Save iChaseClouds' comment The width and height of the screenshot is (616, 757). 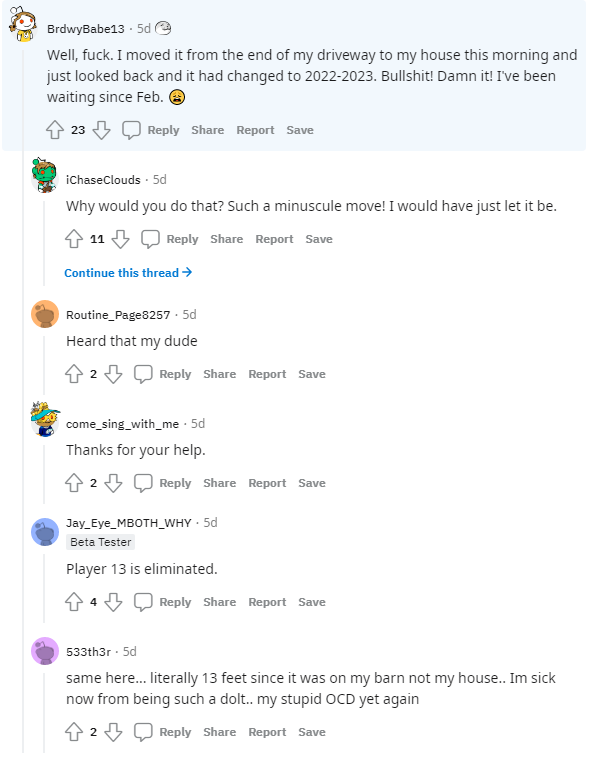tap(319, 239)
